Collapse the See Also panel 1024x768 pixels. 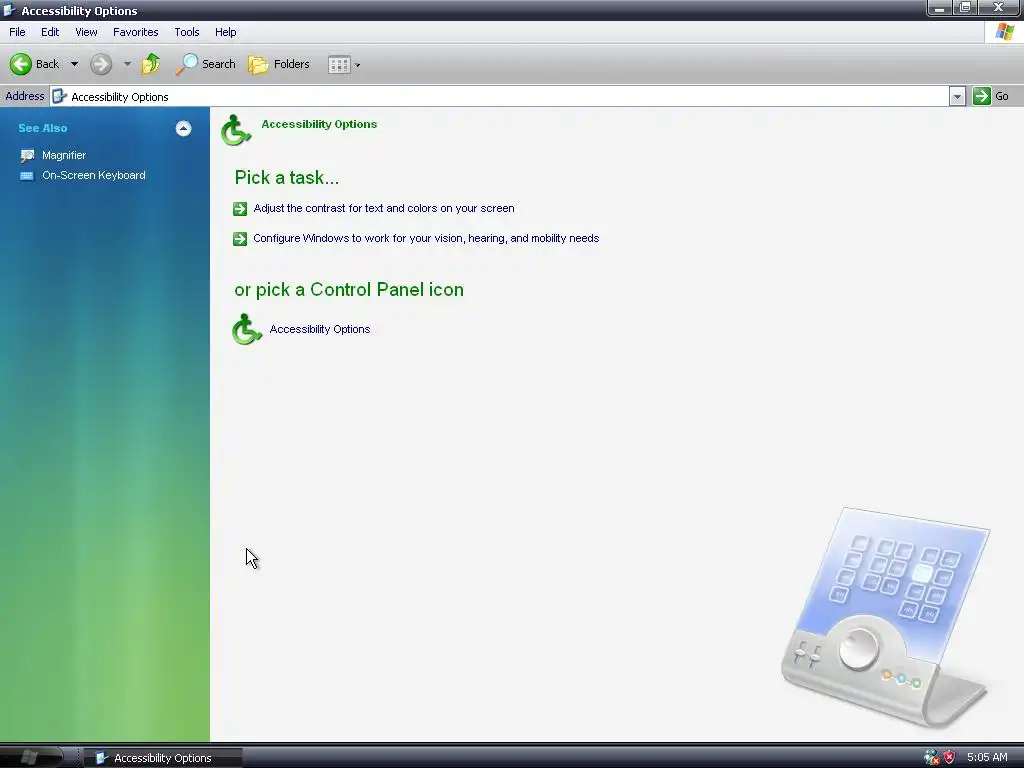click(x=184, y=128)
